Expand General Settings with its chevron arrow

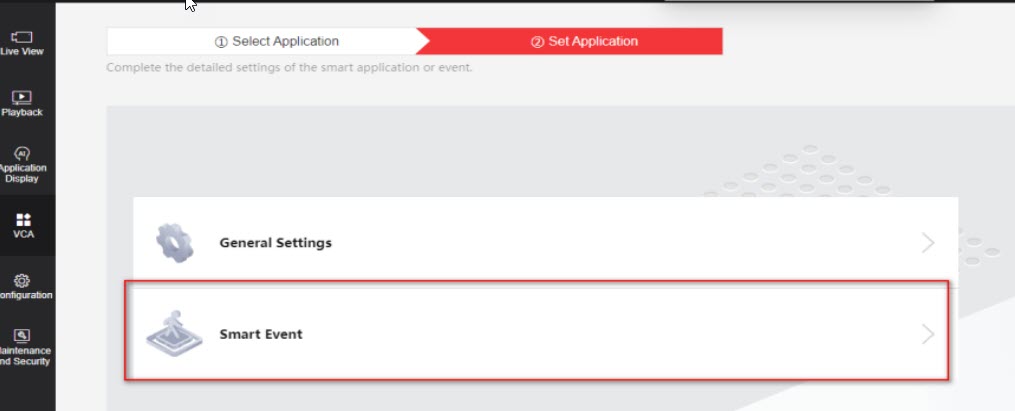928,242
